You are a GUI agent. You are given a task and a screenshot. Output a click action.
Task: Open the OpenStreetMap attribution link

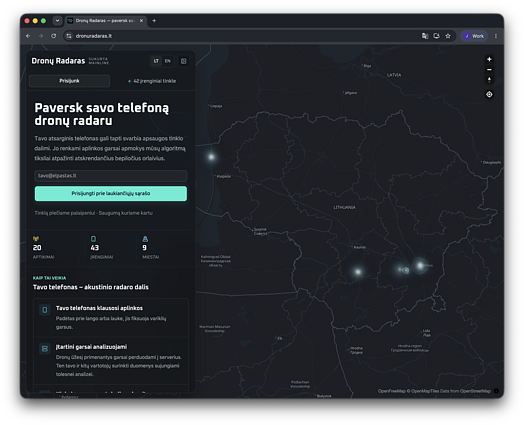tap(475, 391)
